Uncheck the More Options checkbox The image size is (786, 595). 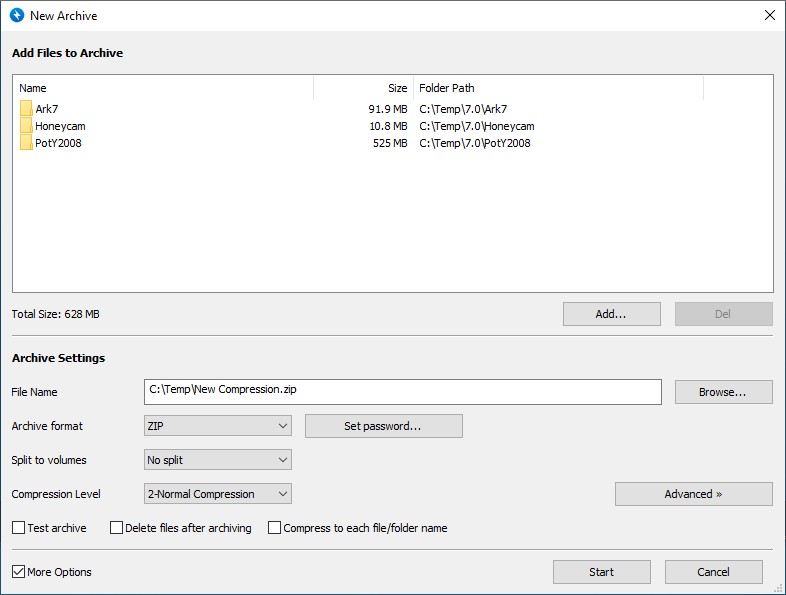(x=19, y=572)
